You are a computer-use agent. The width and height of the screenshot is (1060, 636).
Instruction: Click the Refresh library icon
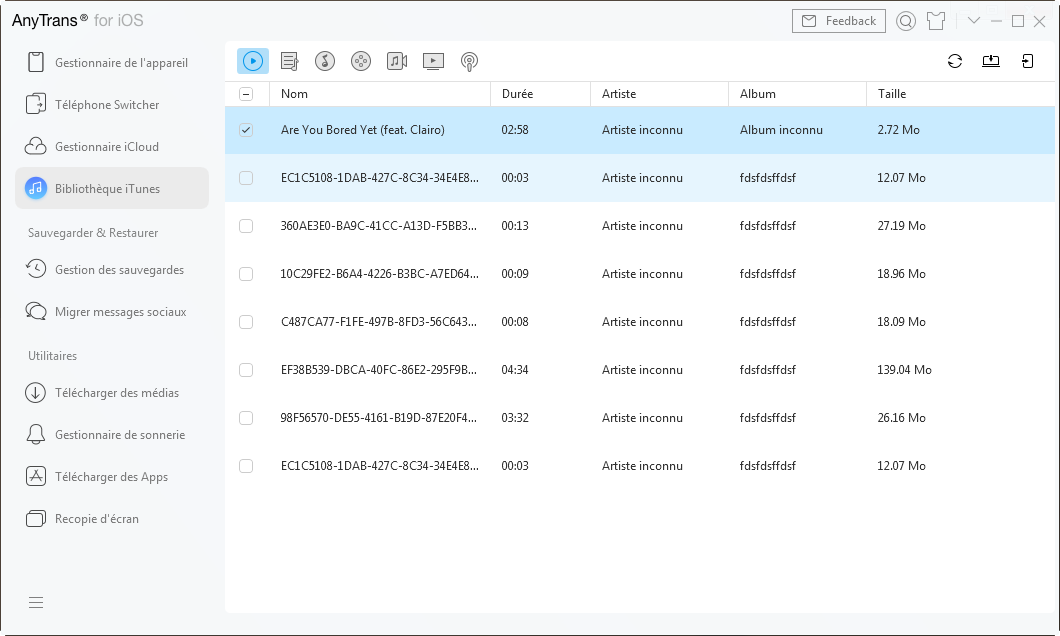pos(955,61)
